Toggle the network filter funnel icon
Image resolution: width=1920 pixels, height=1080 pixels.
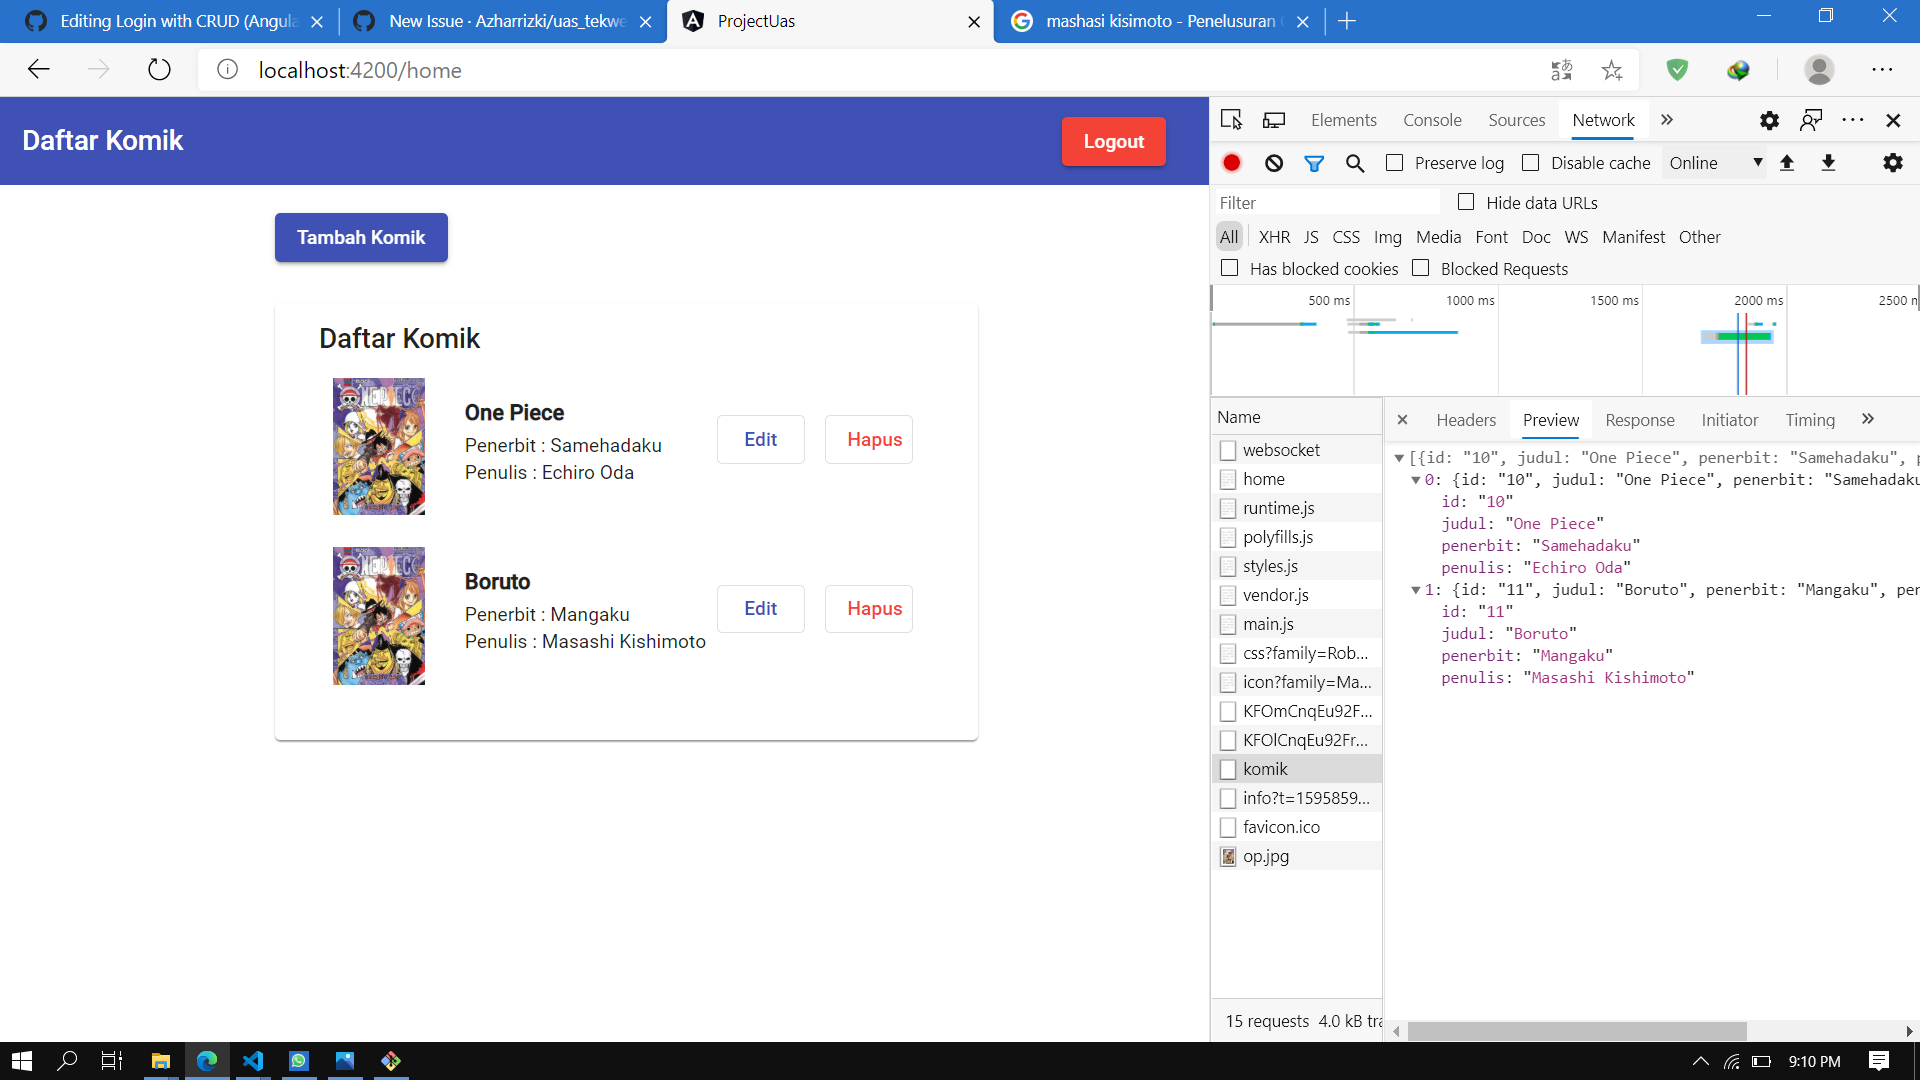pyautogui.click(x=1314, y=163)
